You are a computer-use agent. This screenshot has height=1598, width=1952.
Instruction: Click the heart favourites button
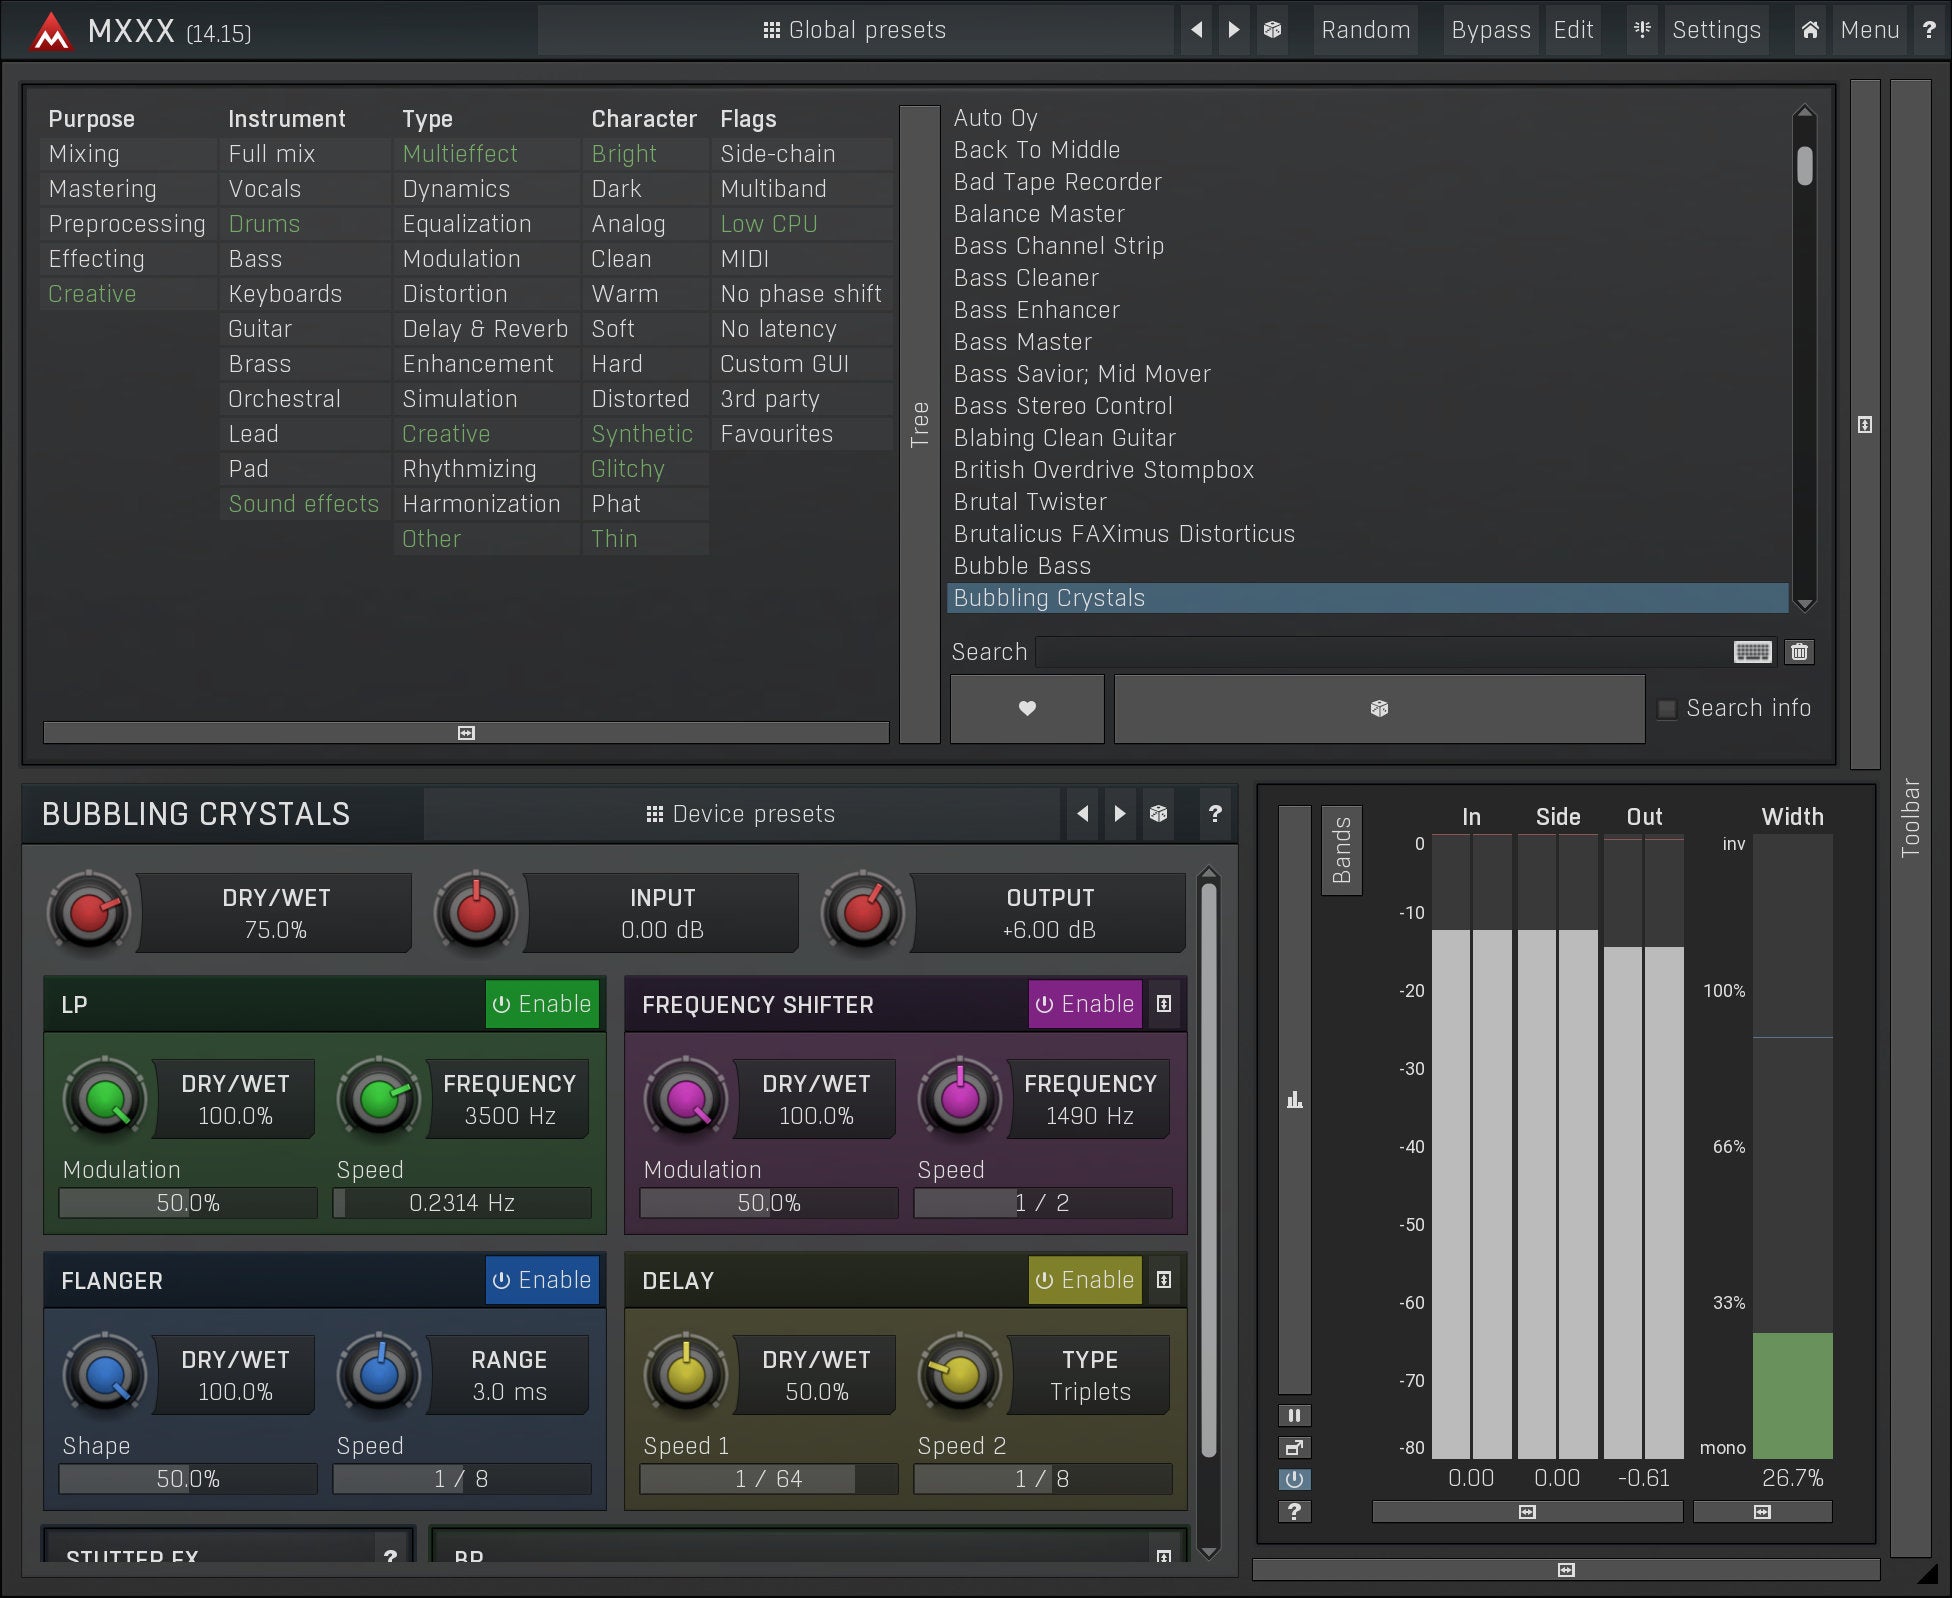[x=1027, y=708]
